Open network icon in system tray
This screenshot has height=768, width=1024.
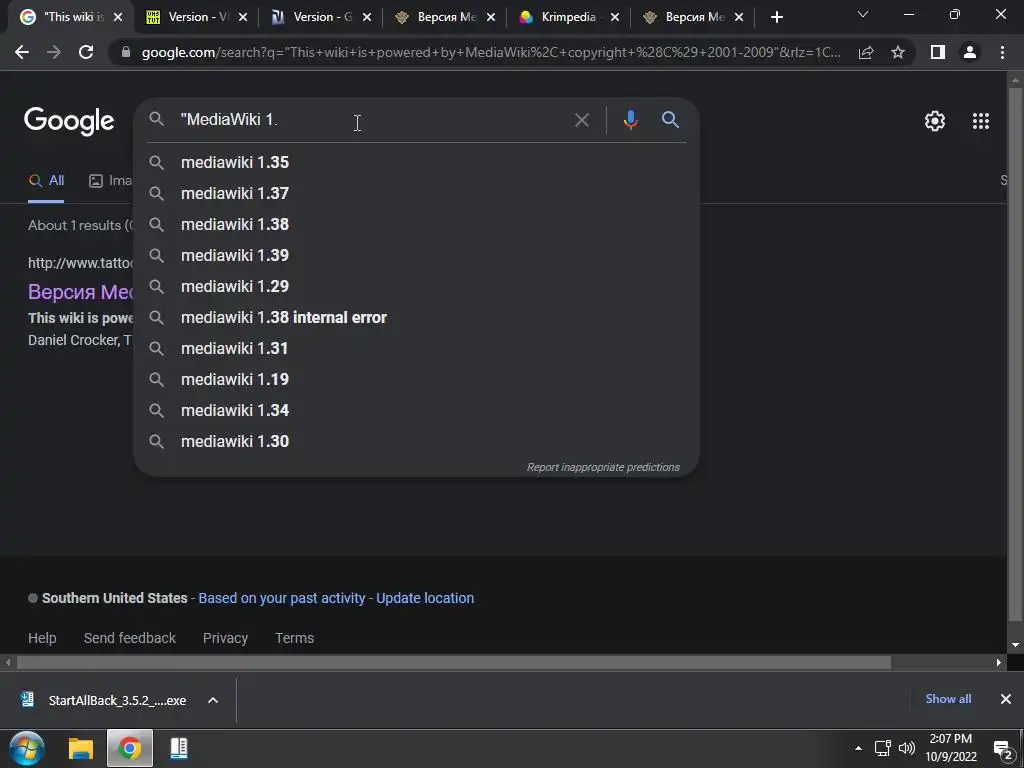882,748
